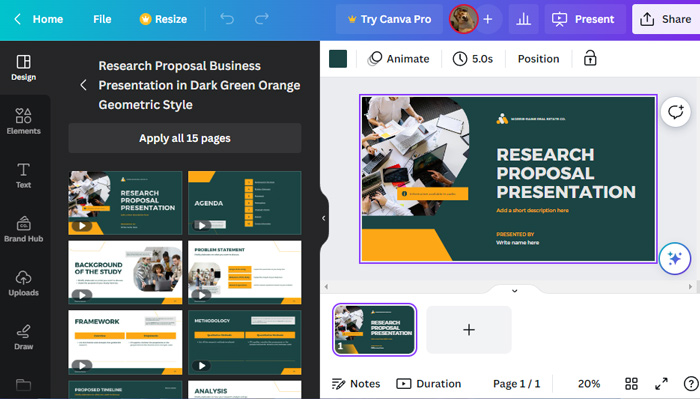The height and width of the screenshot is (399, 700).
Task: Redo the last action
Action: click(x=262, y=19)
